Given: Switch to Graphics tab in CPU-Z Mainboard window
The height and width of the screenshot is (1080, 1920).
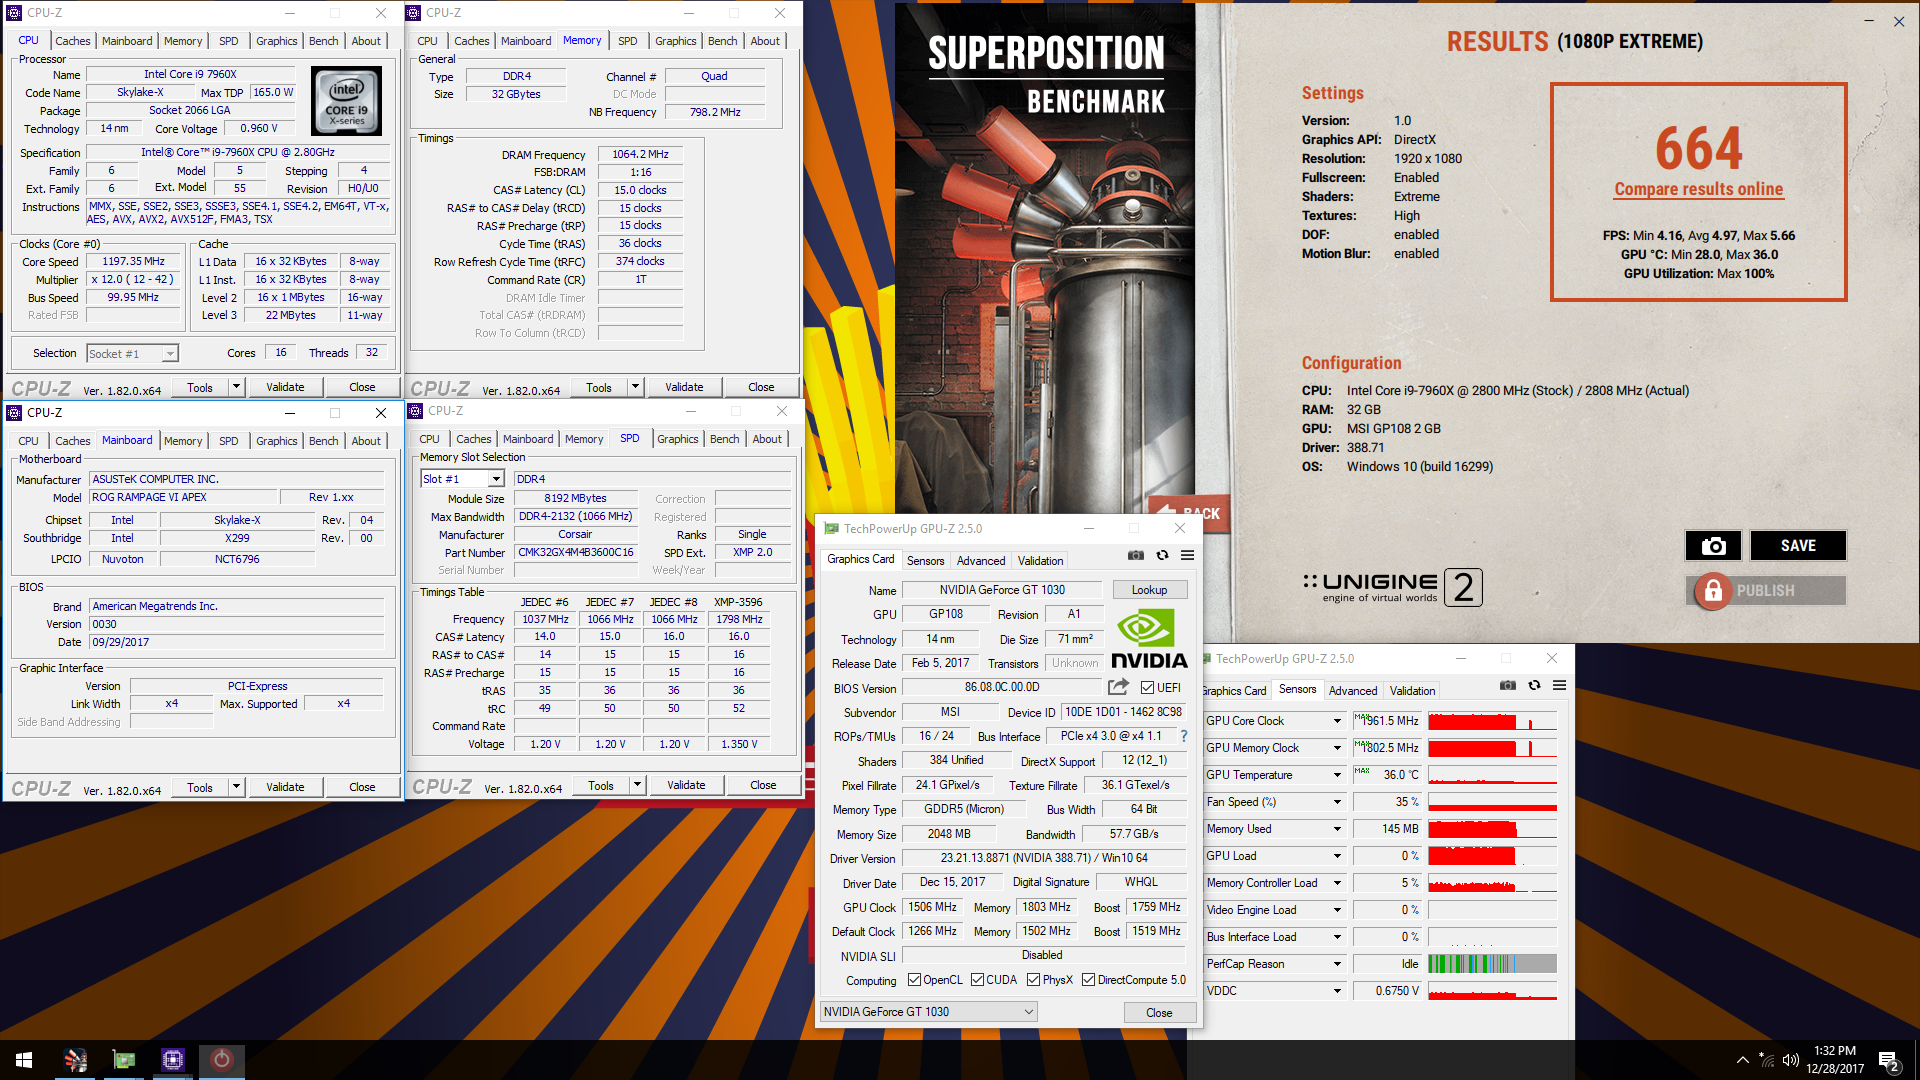Looking at the screenshot, I should tap(276, 441).
